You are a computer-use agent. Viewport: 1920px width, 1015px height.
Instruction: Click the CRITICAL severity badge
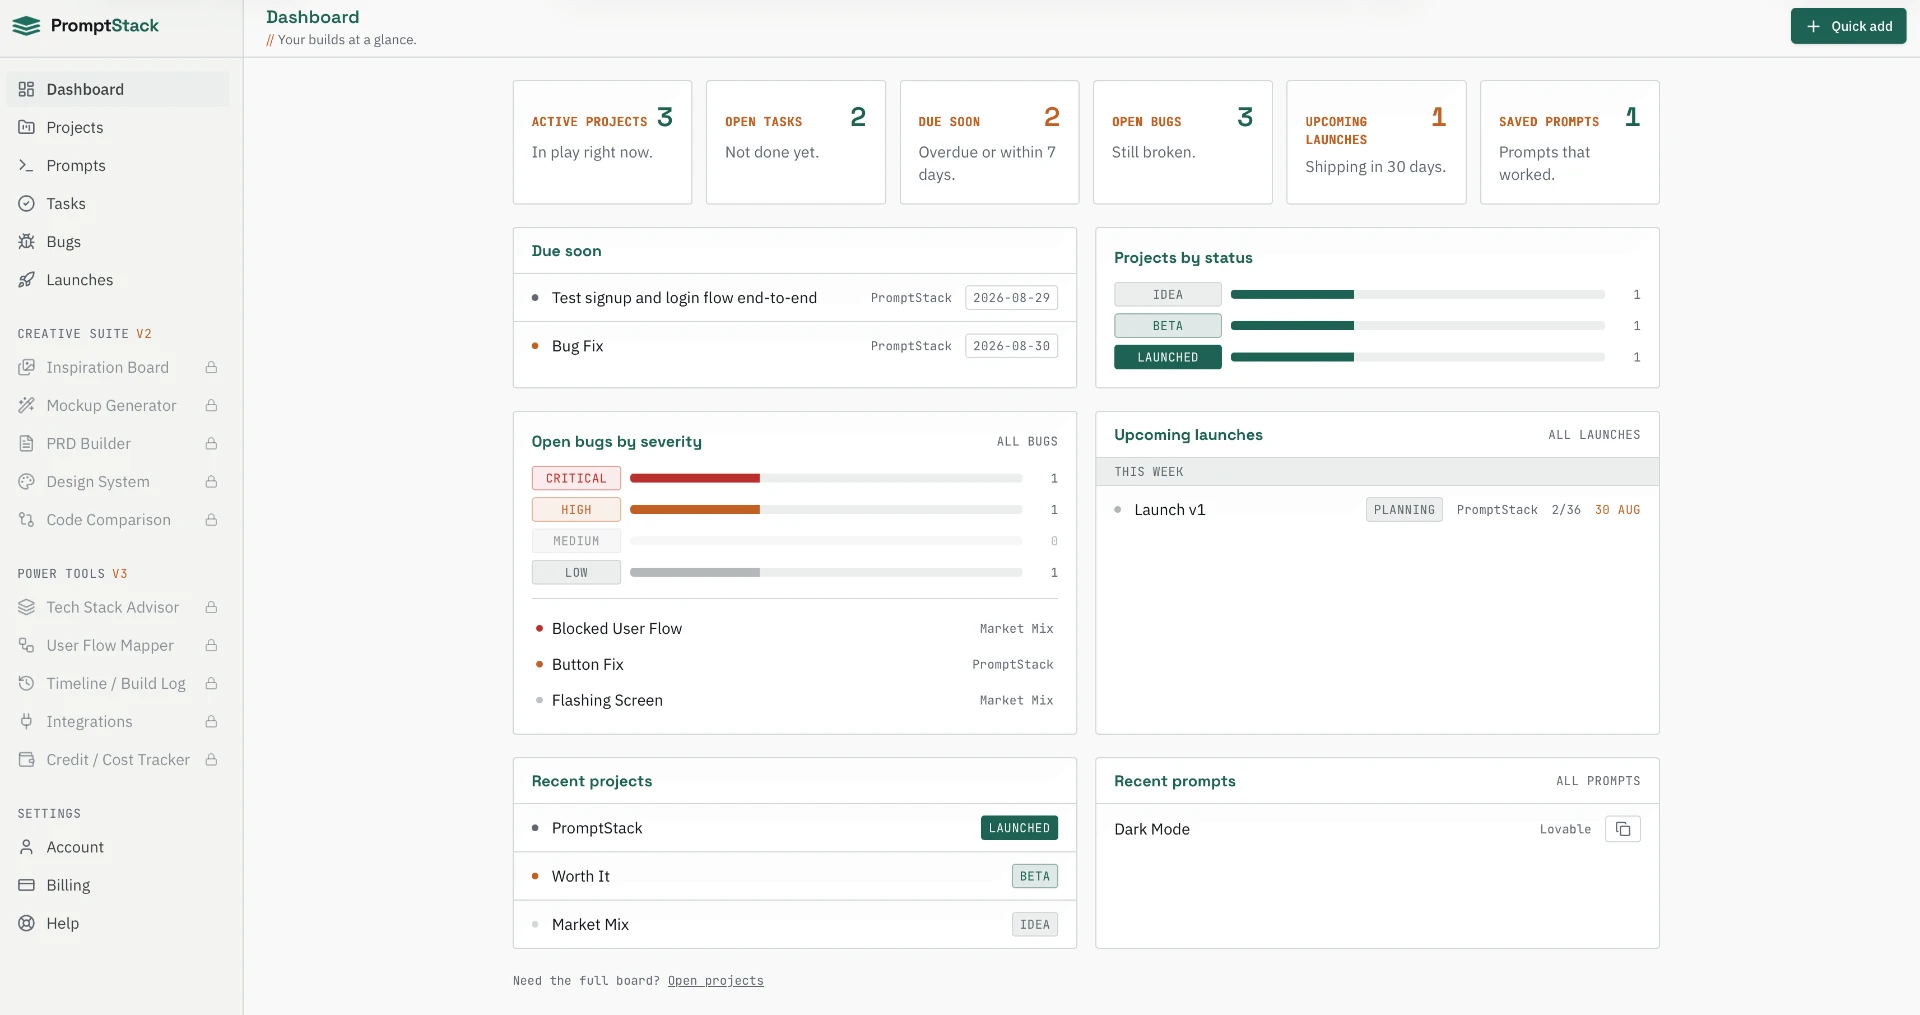[x=576, y=478]
